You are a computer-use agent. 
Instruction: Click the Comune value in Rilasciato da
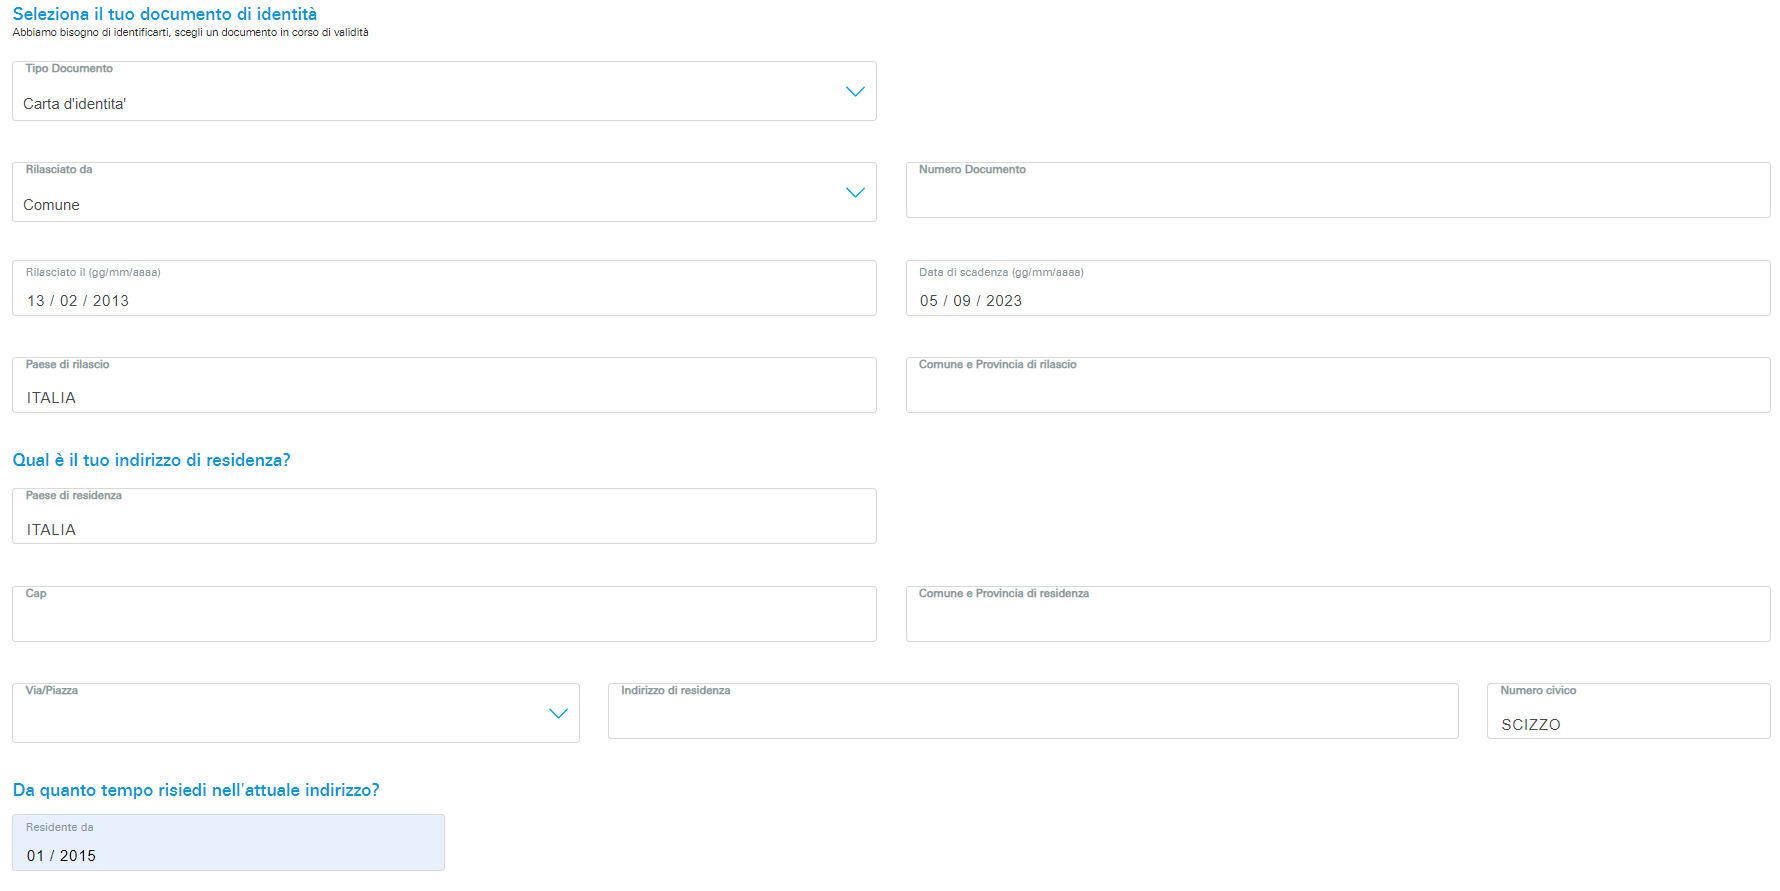click(x=52, y=205)
